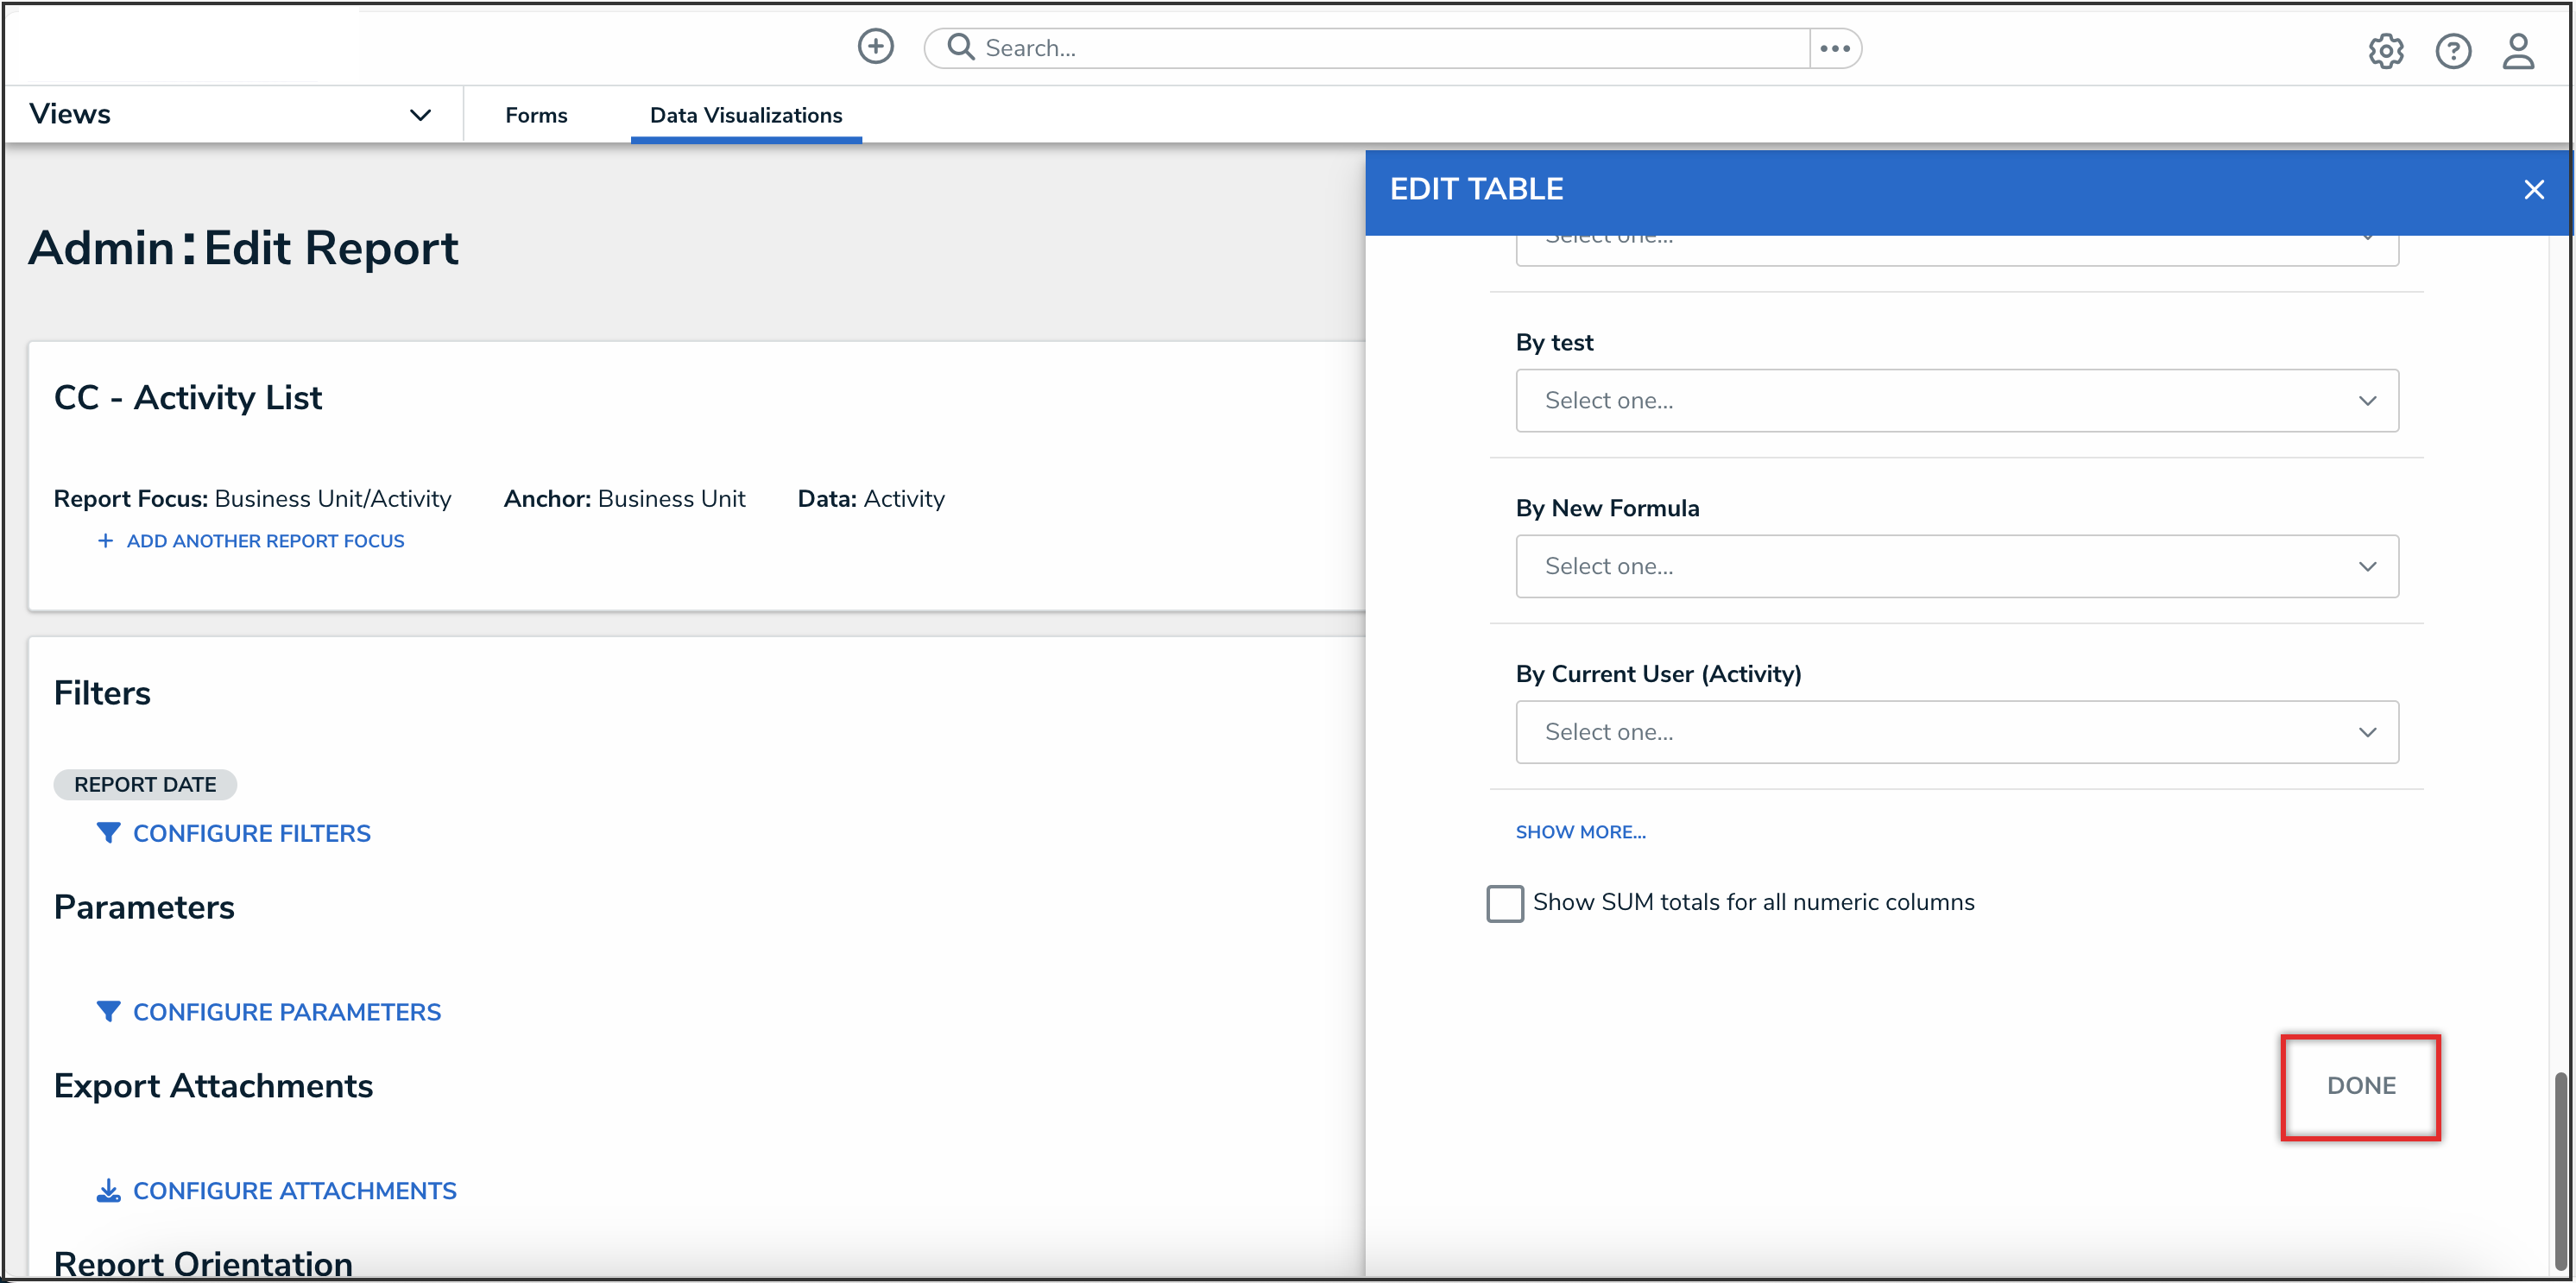Expand the Views dropdown chevron

click(x=420, y=115)
